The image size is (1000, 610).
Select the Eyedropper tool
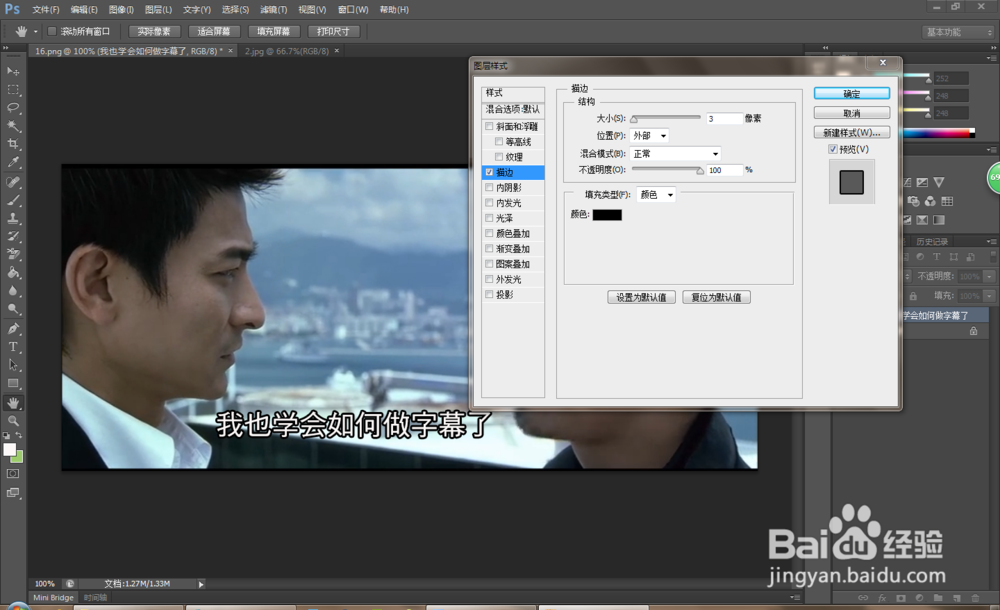click(x=13, y=162)
